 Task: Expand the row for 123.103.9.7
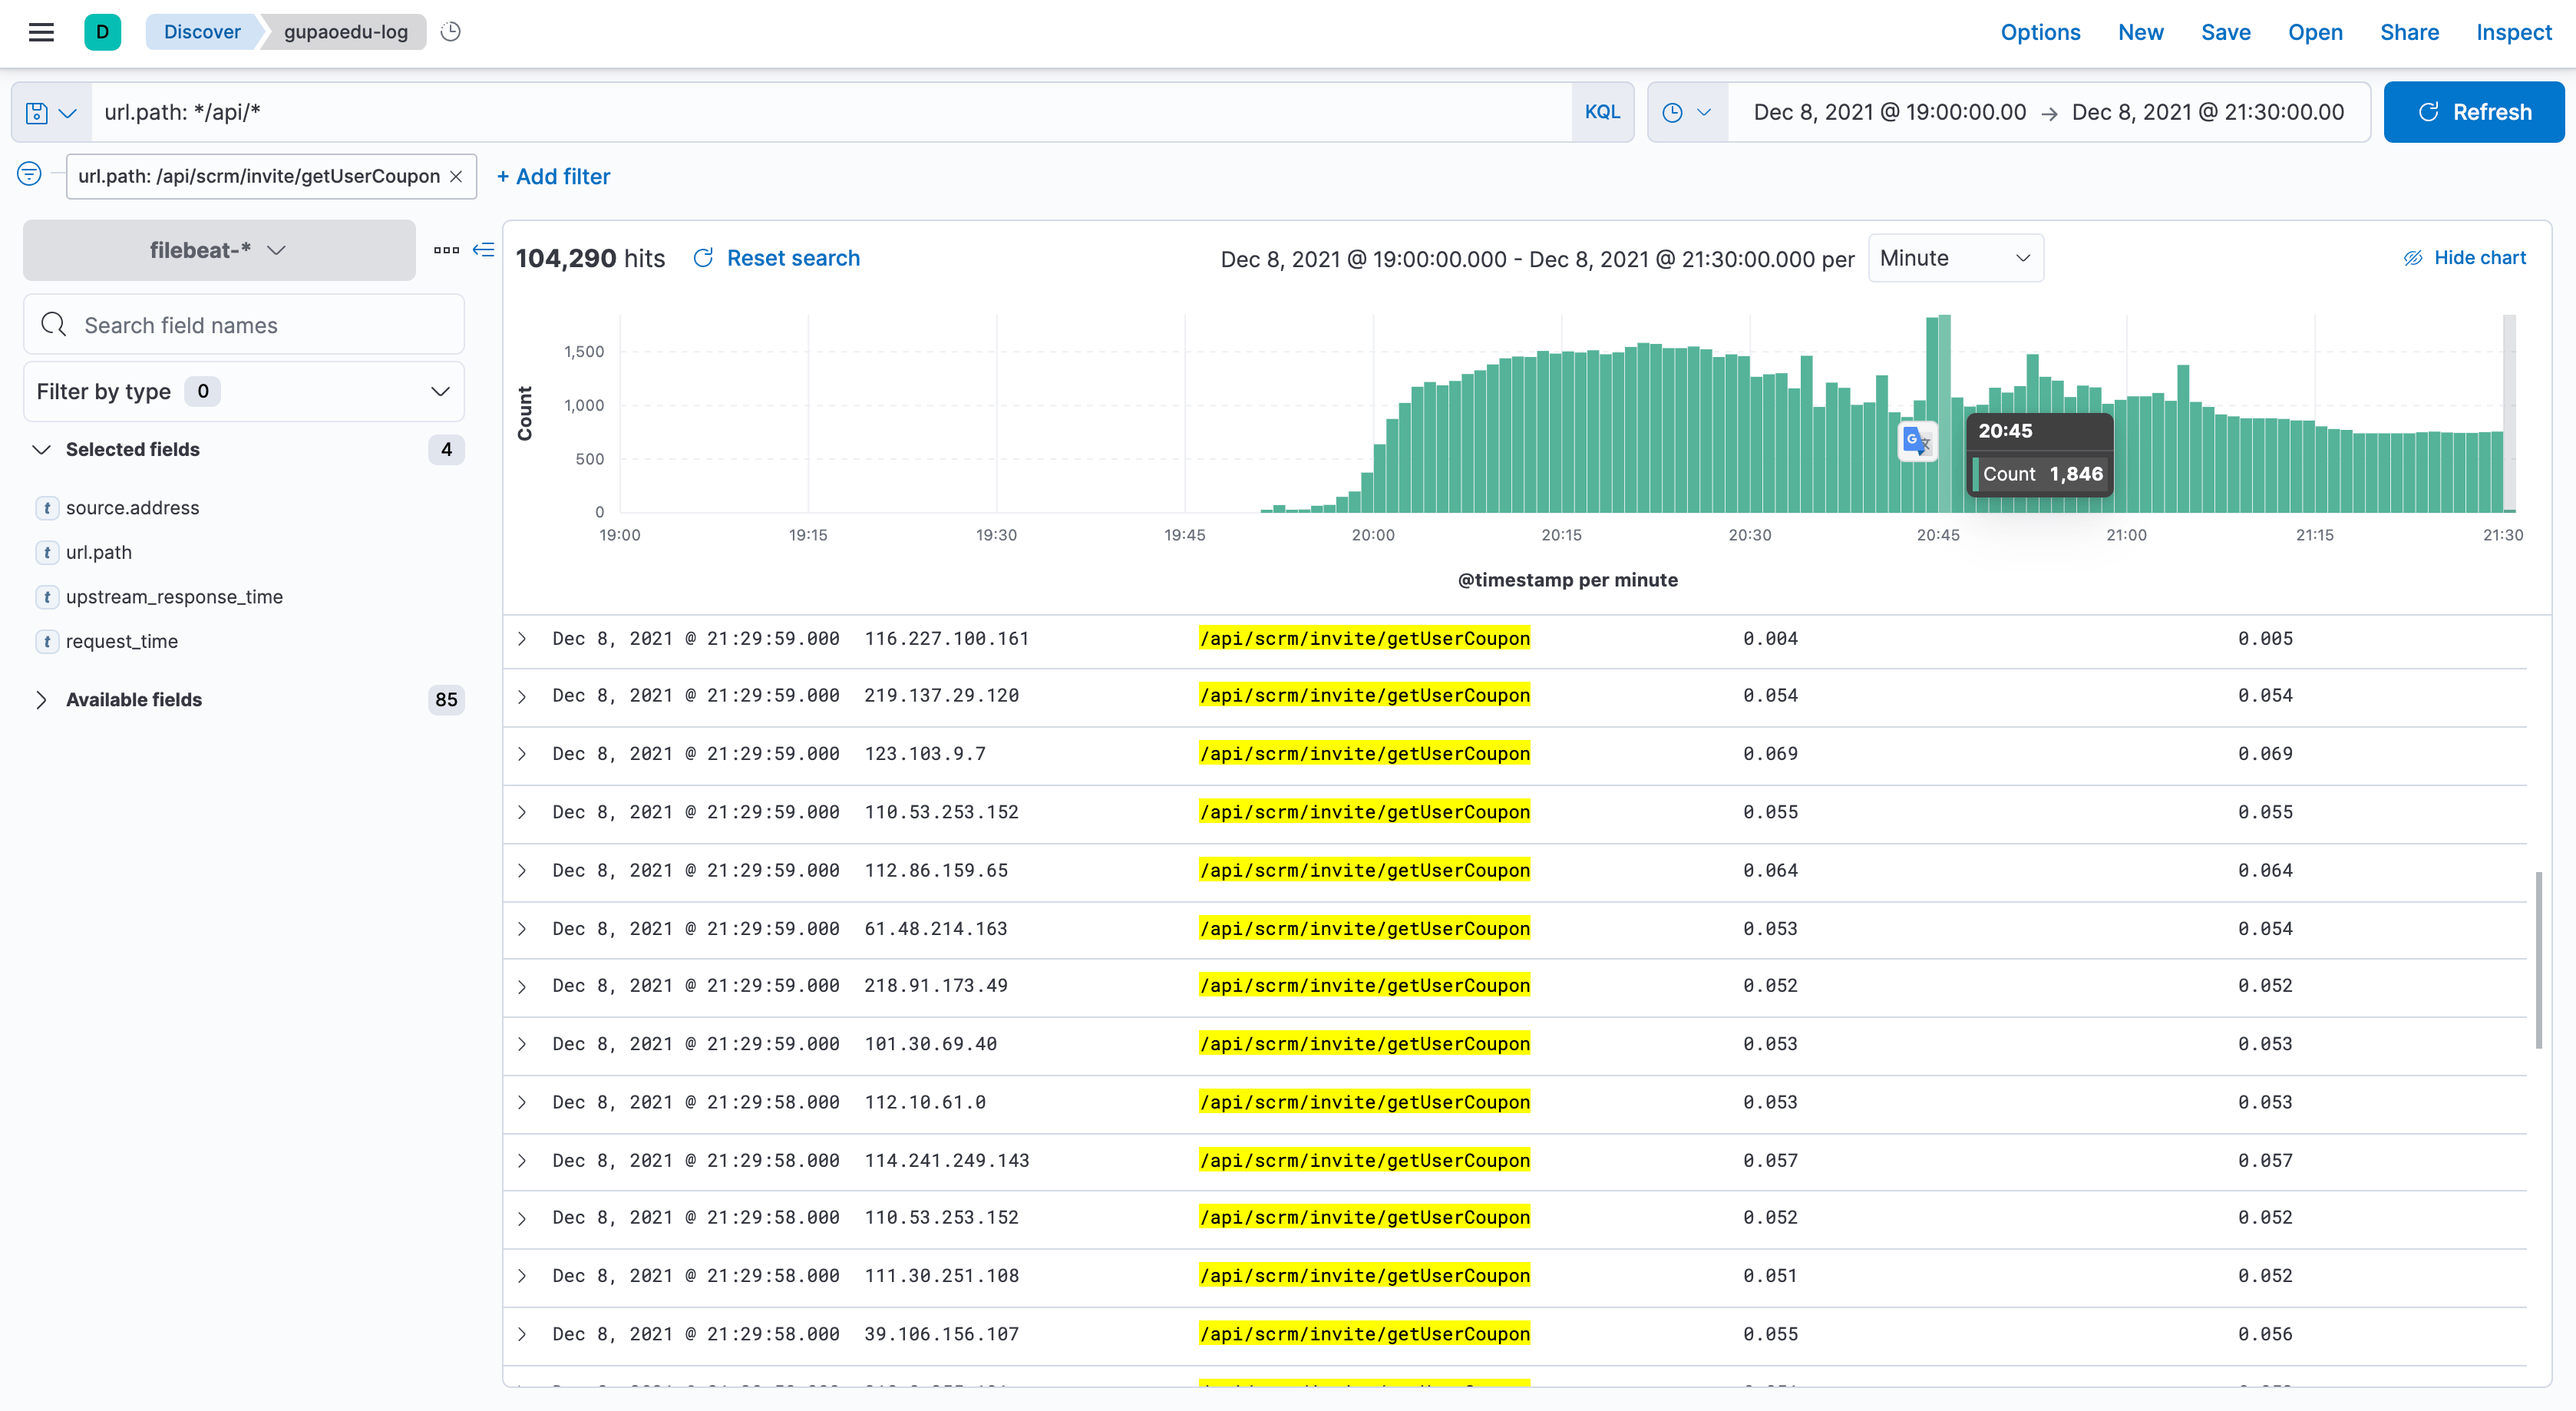[522, 754]
